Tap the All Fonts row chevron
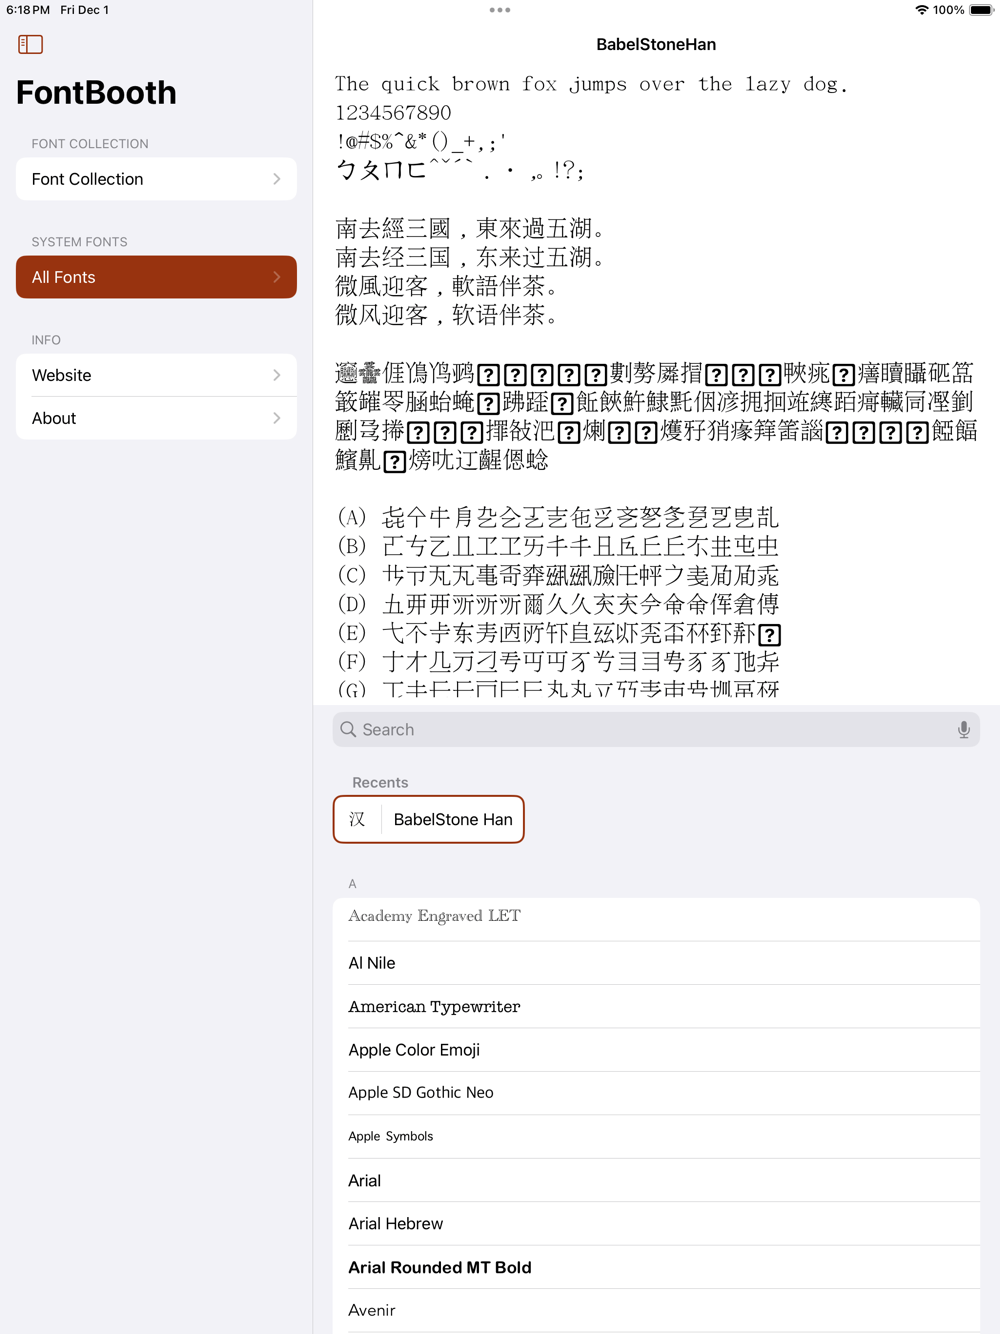This screenshot has height=1334, width=1000. pyautogui.click(x=277, y=277)
